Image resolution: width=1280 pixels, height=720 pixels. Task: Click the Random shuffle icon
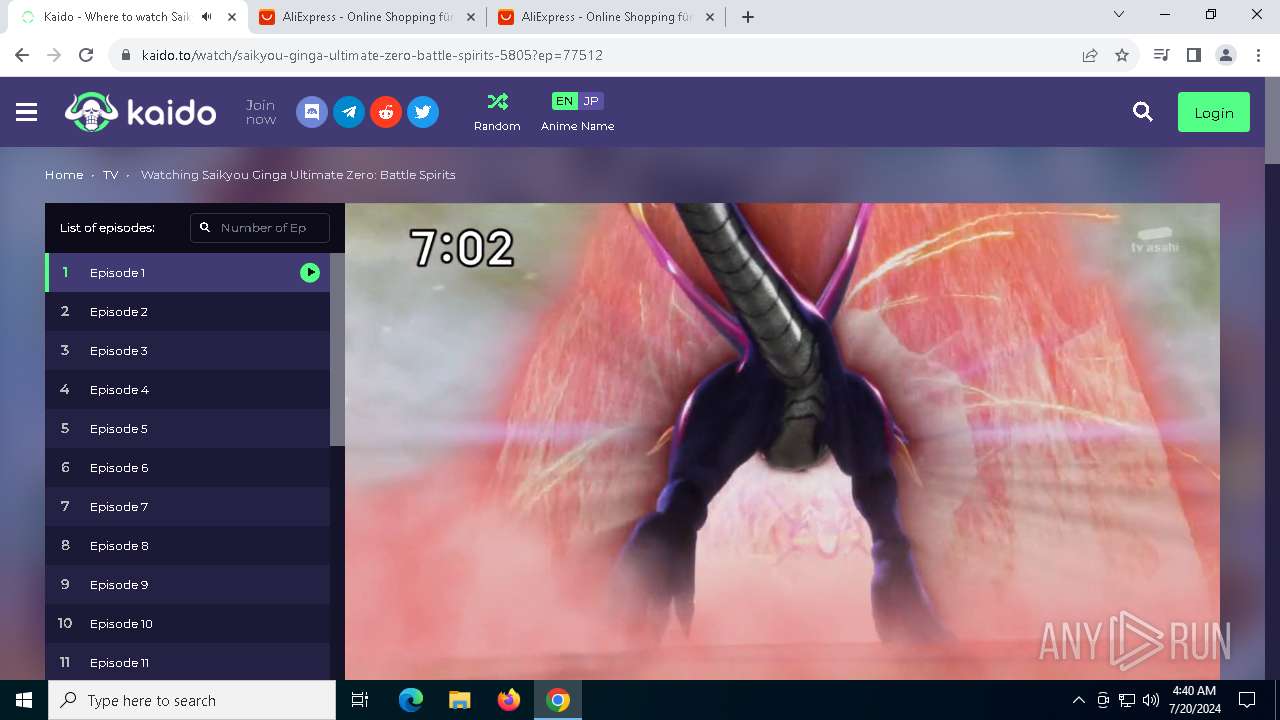point(497,101)
